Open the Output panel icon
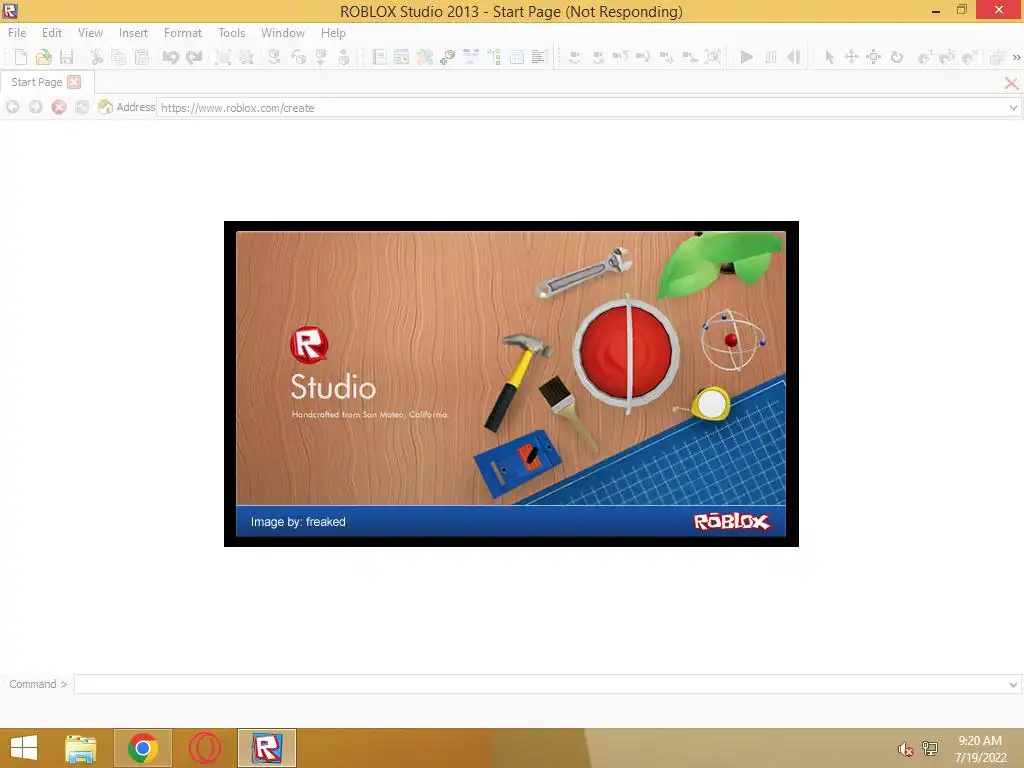This screenshot has width=1024, height=768. coord(539,57)
